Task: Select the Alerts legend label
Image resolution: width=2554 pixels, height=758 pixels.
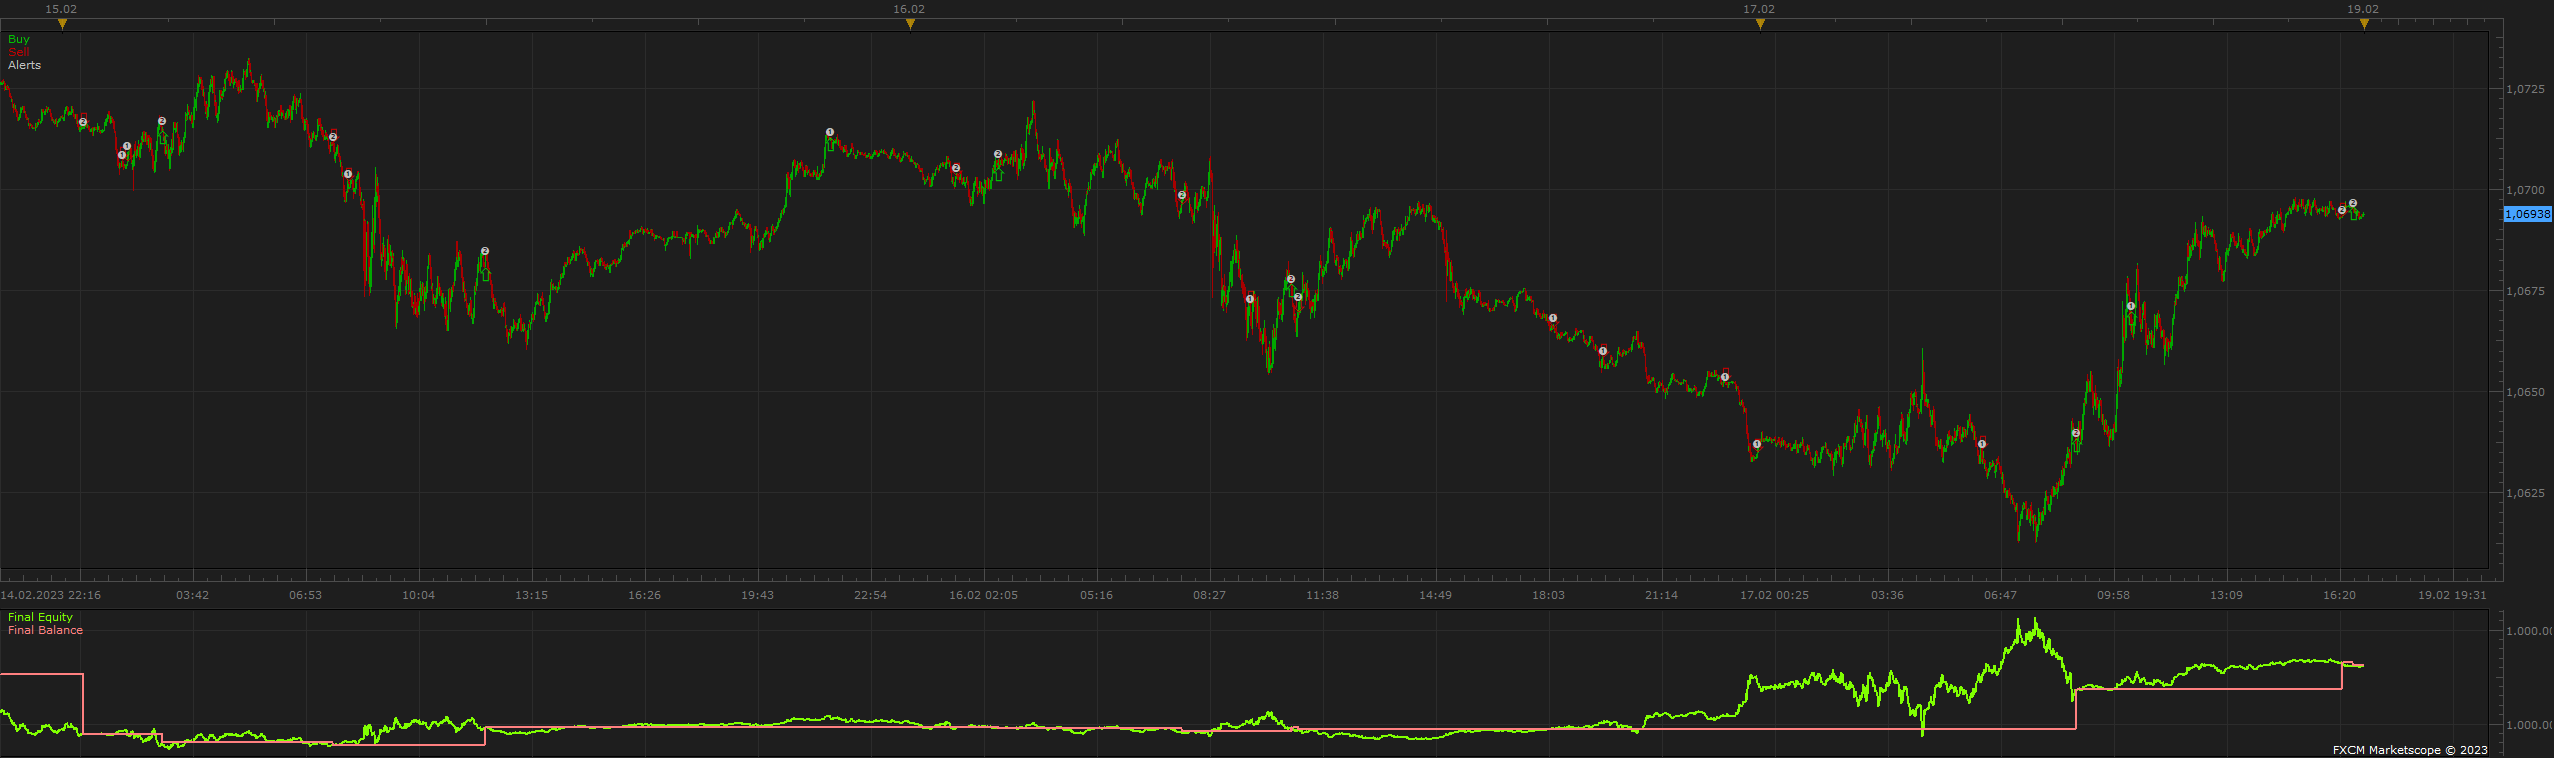Action: (25, 65)
